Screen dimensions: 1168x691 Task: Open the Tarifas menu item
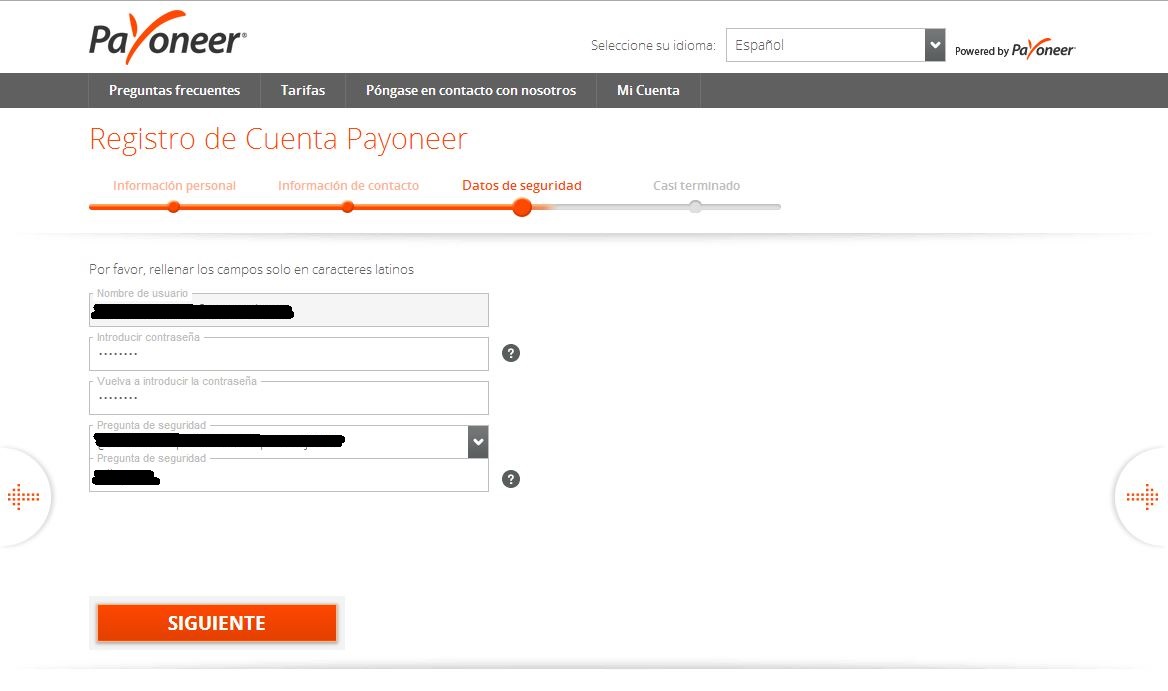click(303, 90)
